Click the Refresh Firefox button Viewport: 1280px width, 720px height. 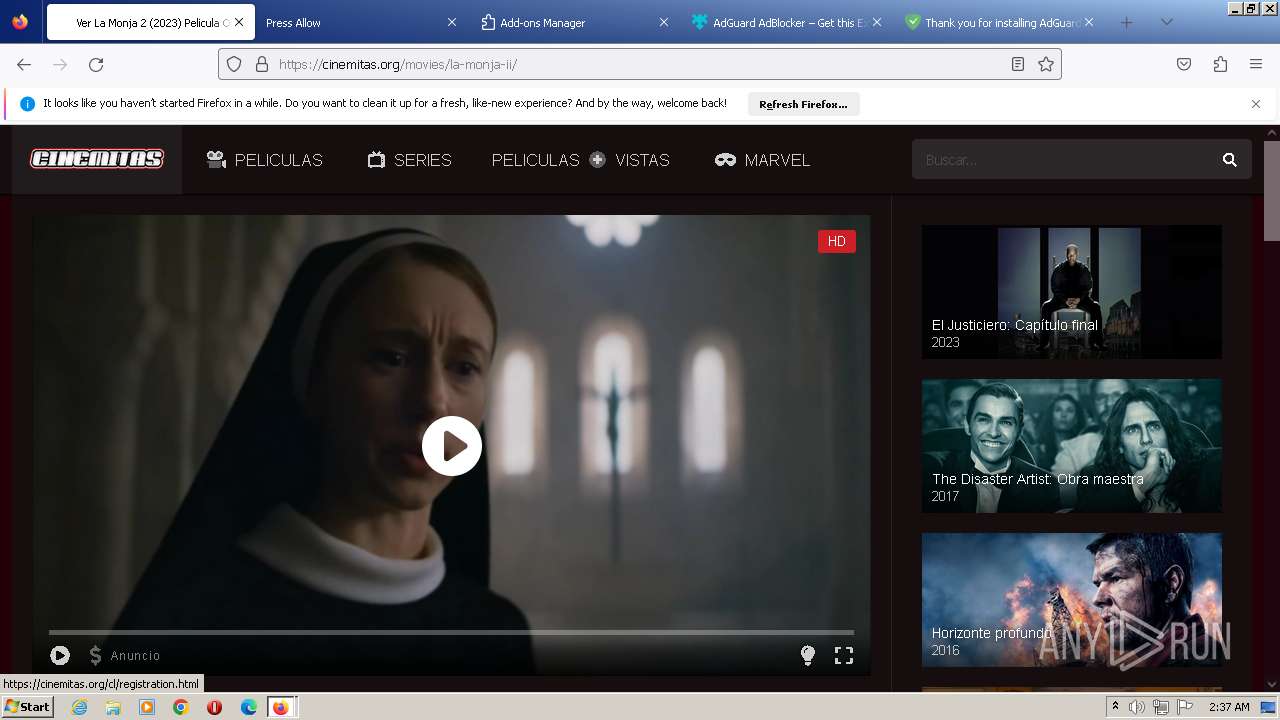tap(803, 104)
